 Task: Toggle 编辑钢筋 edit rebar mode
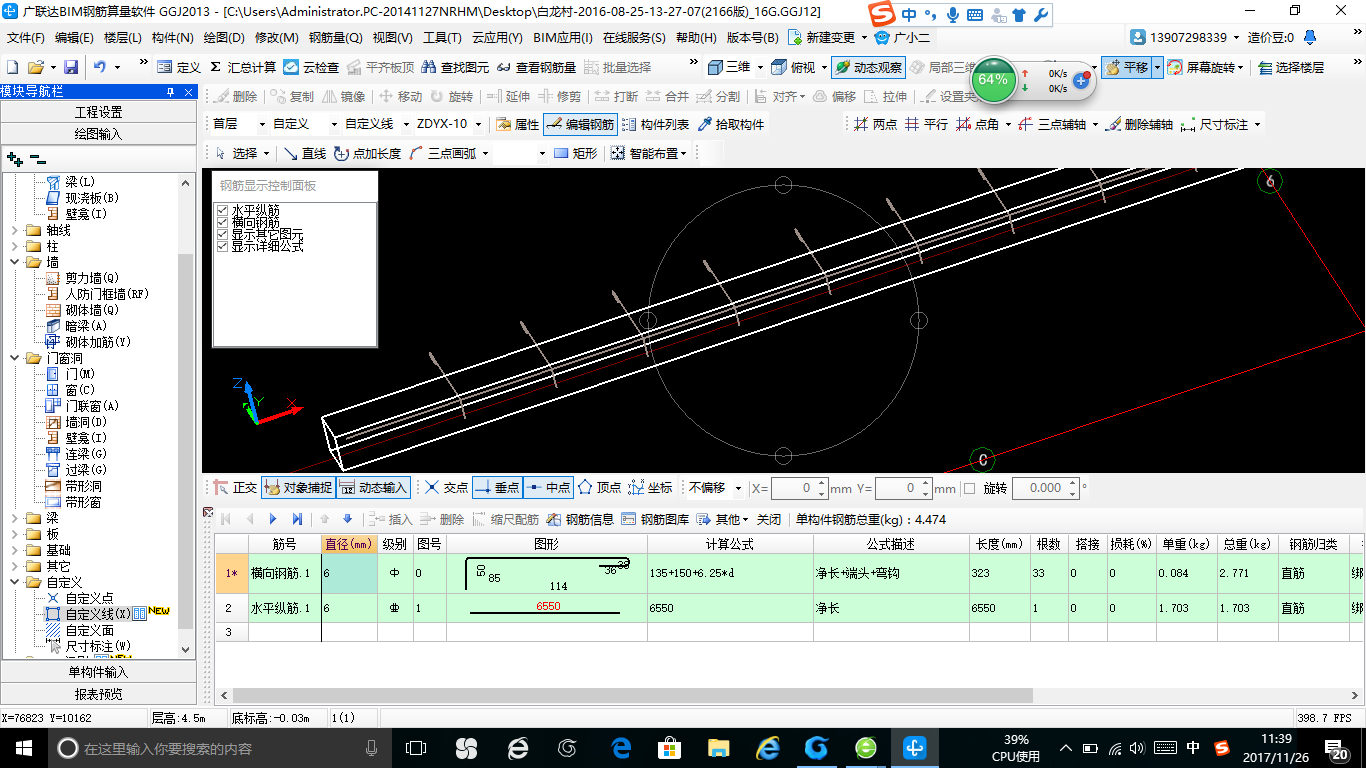580,125
